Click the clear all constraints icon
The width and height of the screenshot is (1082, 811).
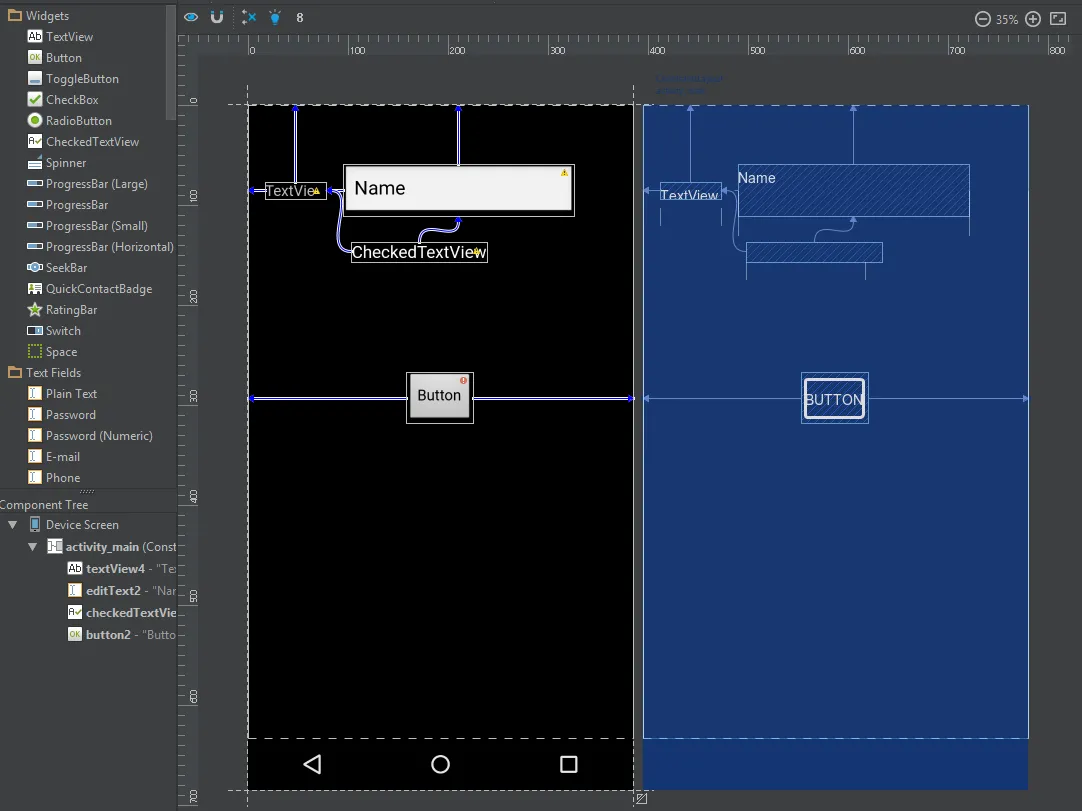(x=249, y=18)
